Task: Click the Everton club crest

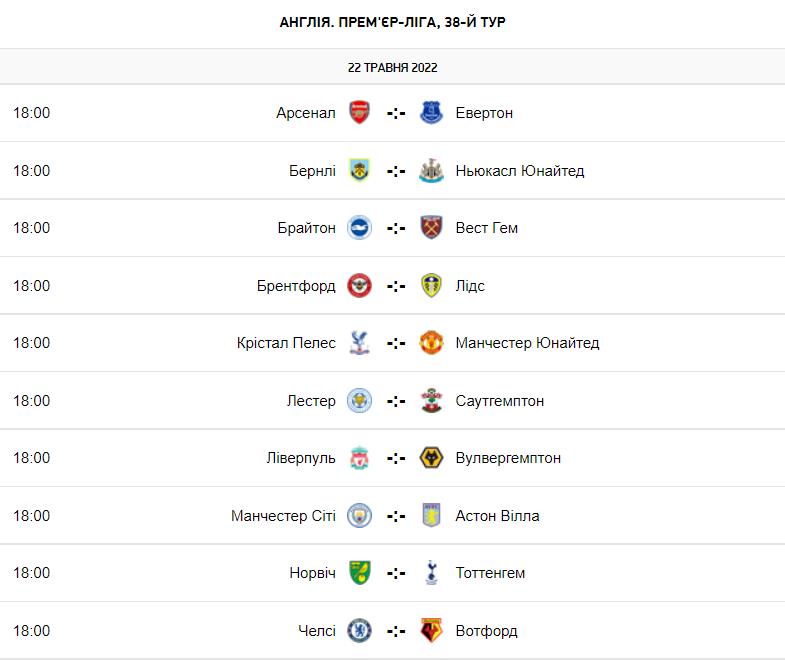Action: (431, 113)
